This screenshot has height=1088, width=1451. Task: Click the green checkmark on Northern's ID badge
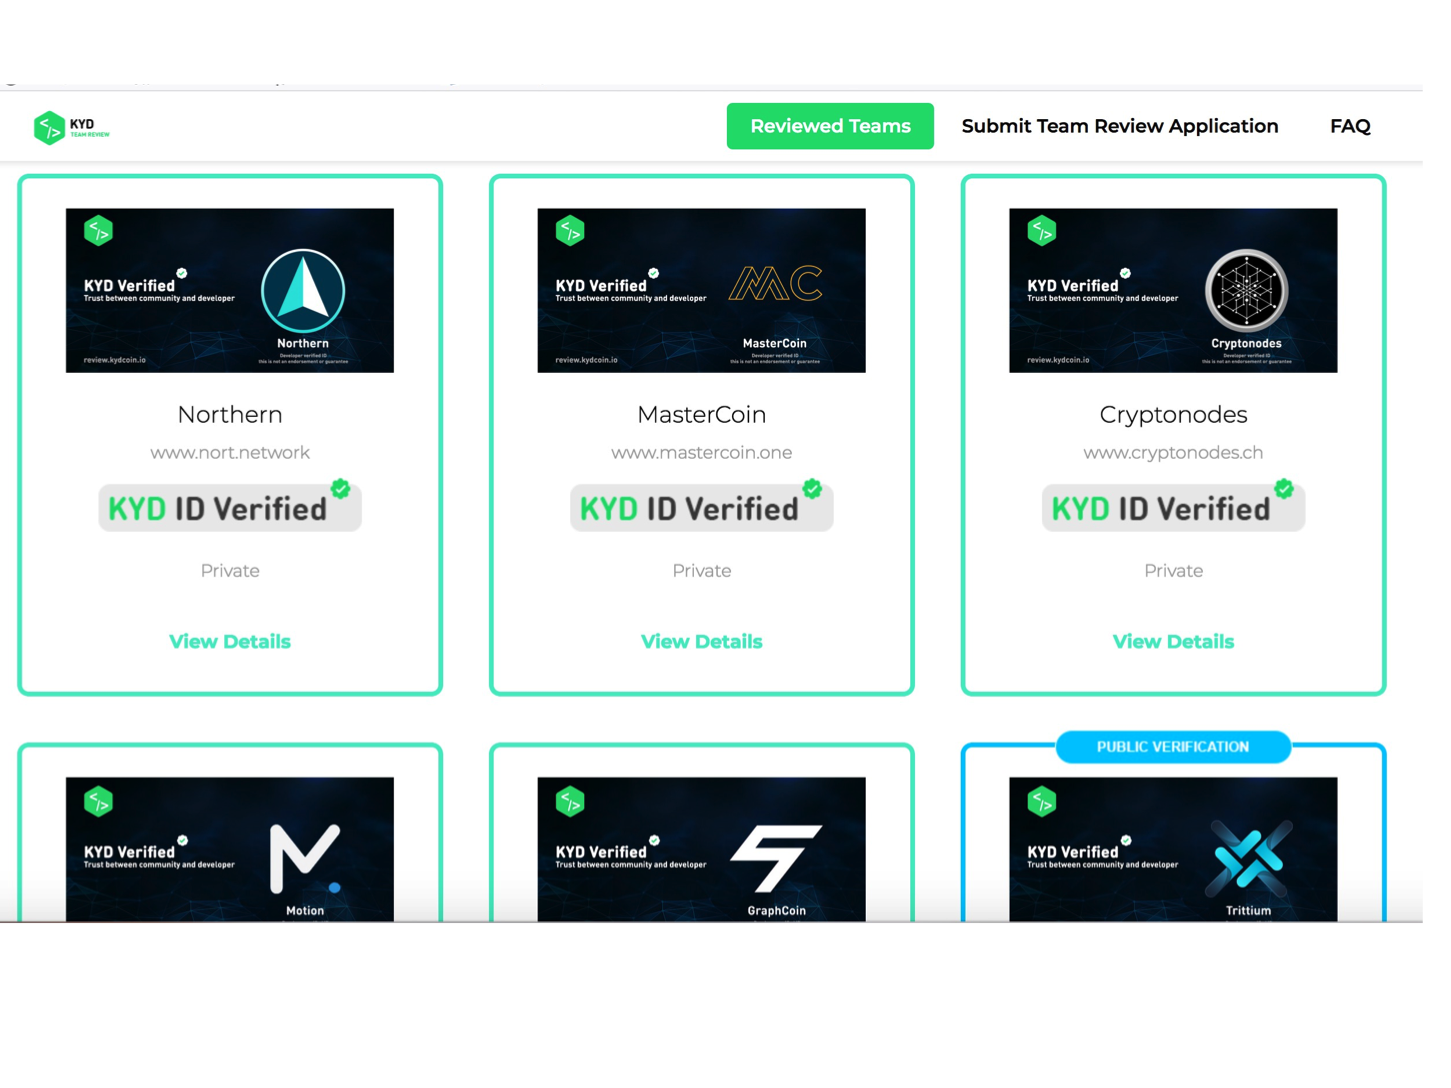click(341, 488)
